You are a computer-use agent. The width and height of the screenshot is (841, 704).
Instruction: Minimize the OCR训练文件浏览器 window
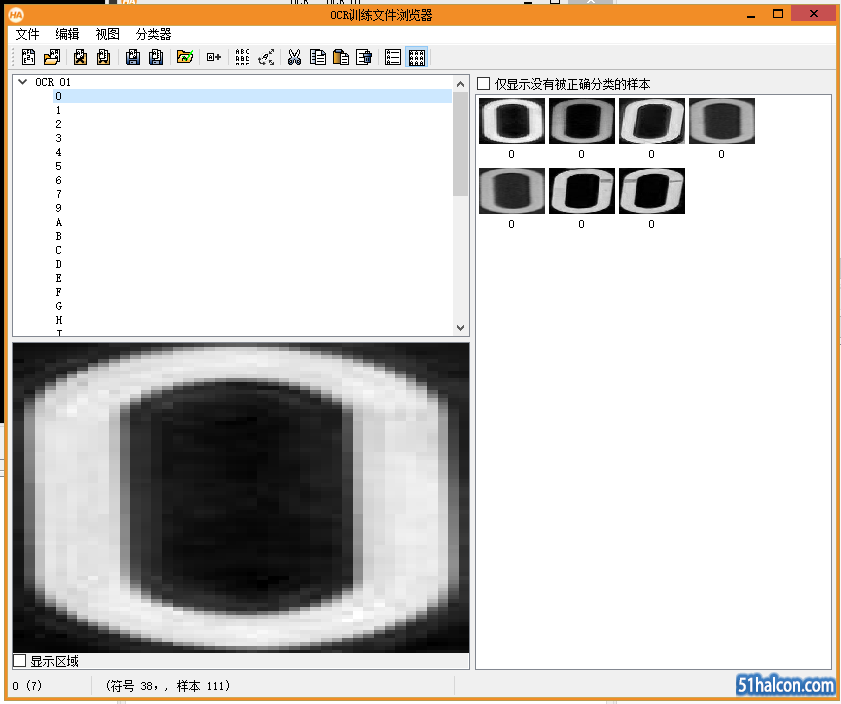[751, 15]
